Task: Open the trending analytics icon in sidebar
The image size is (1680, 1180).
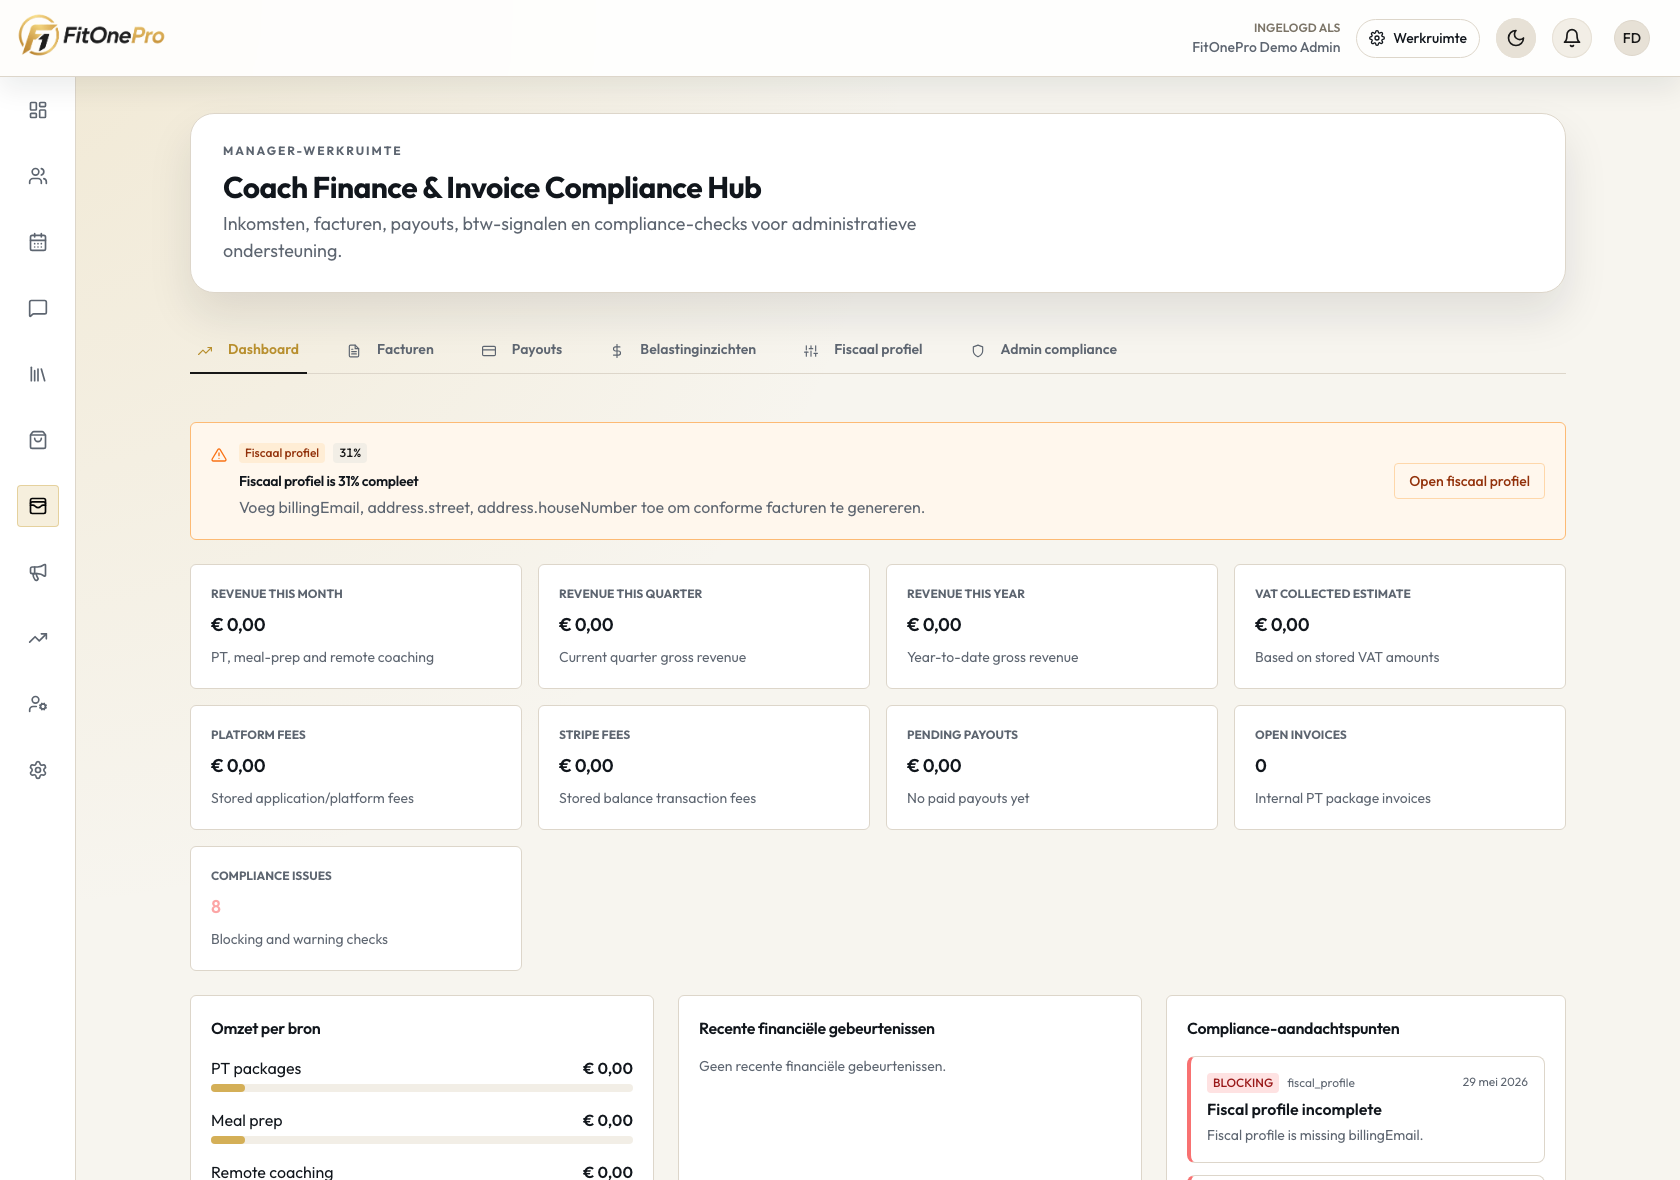Action: (x=38, y=638)
